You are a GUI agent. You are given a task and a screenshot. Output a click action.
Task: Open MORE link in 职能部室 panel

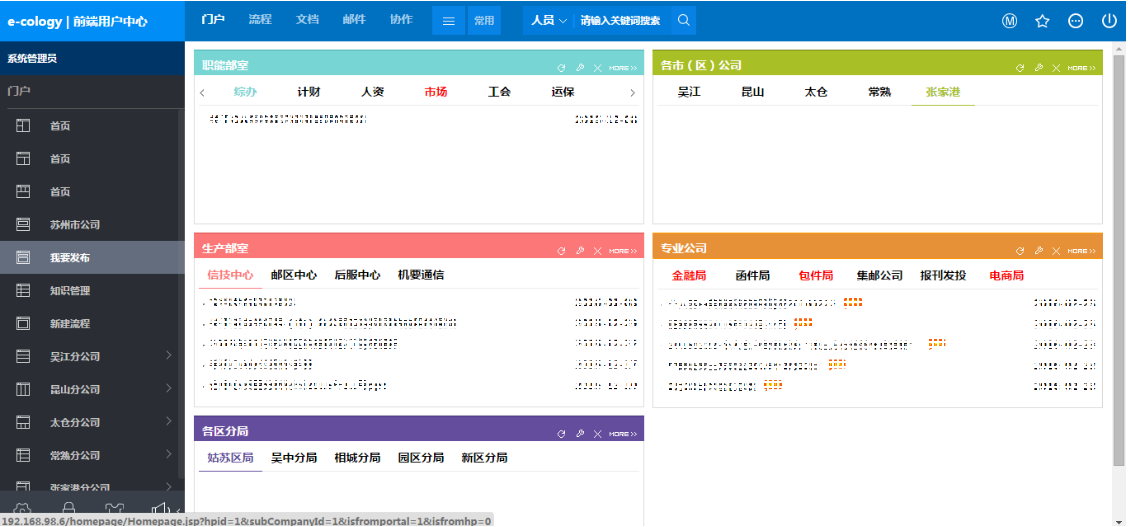[623, 68]
